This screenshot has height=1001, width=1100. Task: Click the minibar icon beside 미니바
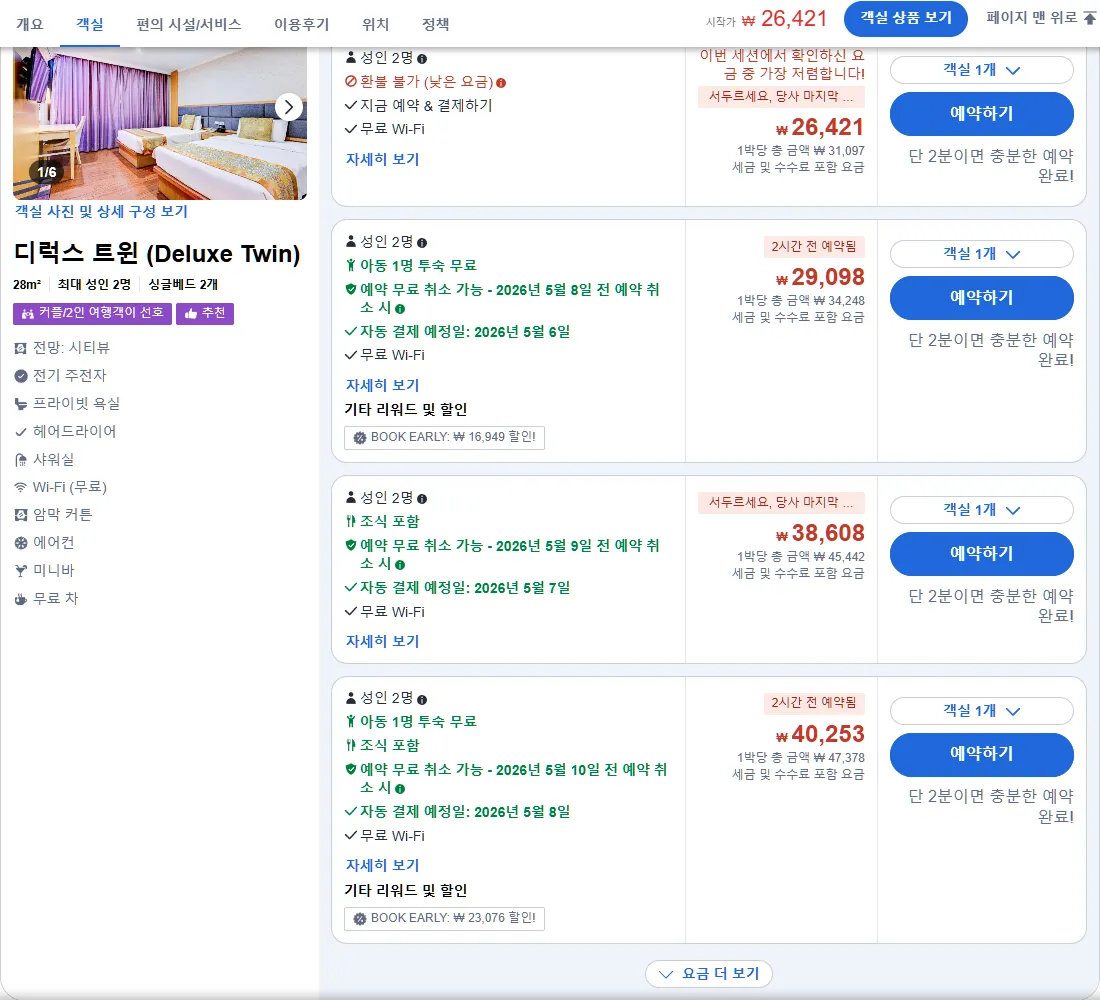[21, 571]
